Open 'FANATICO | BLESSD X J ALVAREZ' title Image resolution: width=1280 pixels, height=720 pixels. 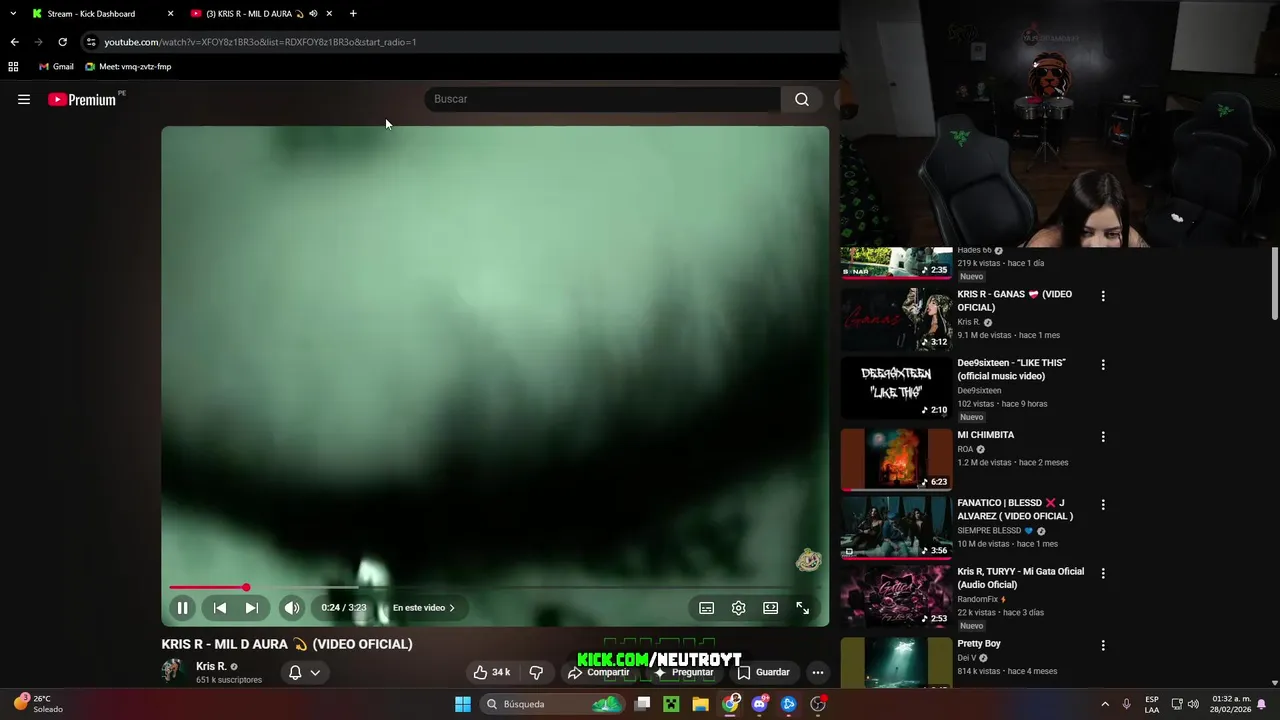click(1015, 509)
